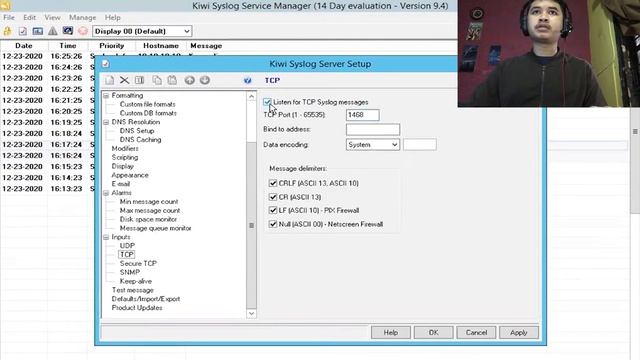
Task: Select Message queue monitor in tree
Action: coord(156,228)
